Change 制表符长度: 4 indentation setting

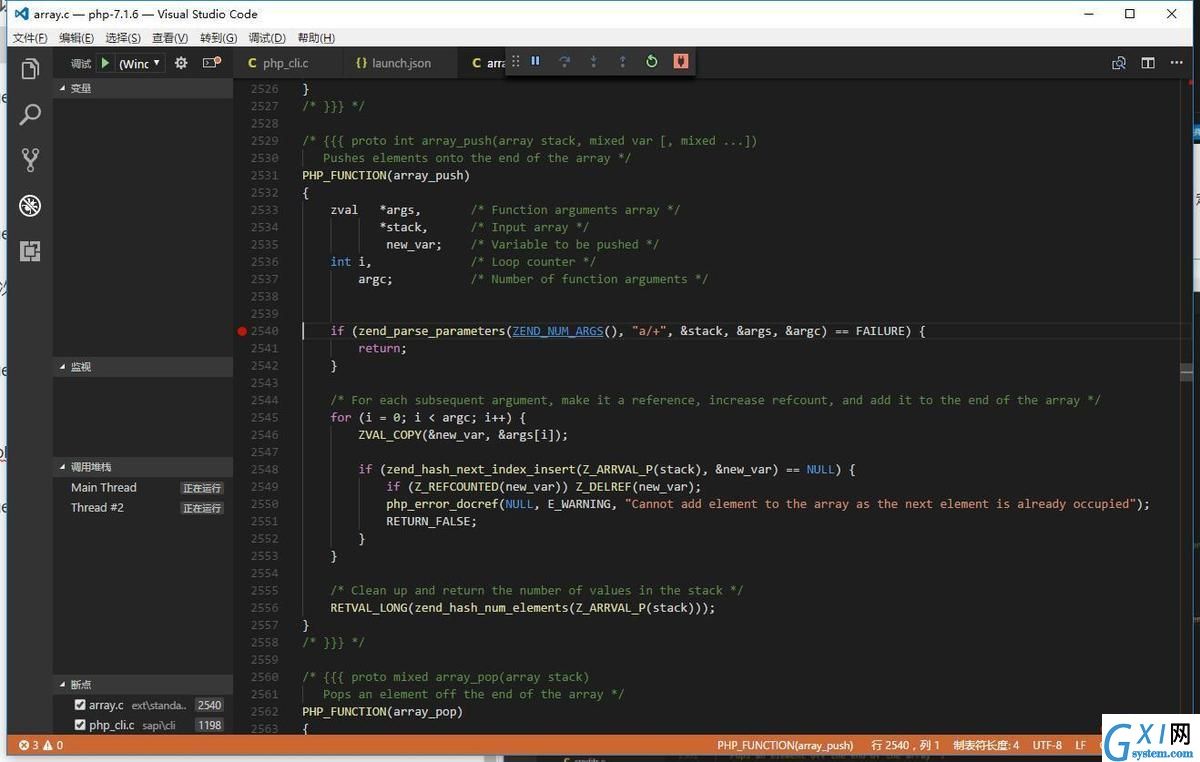tap(986, 745)
